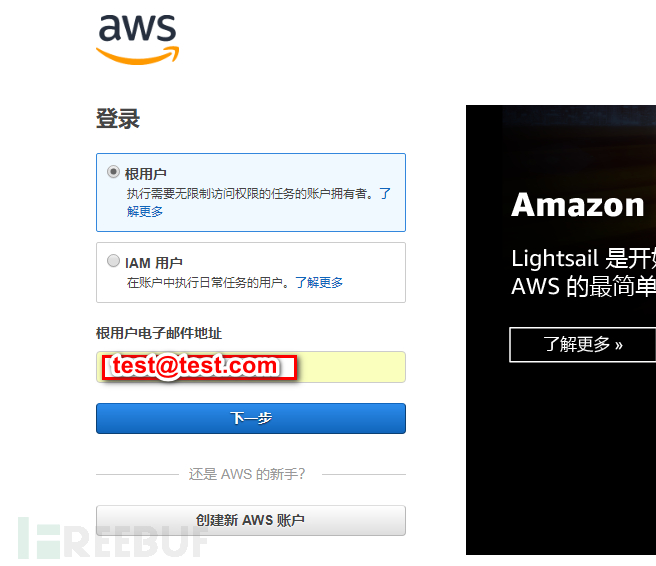Click 了解更多 » button in Lightsail banner
The image size is (656, 566).
[582, 345]
